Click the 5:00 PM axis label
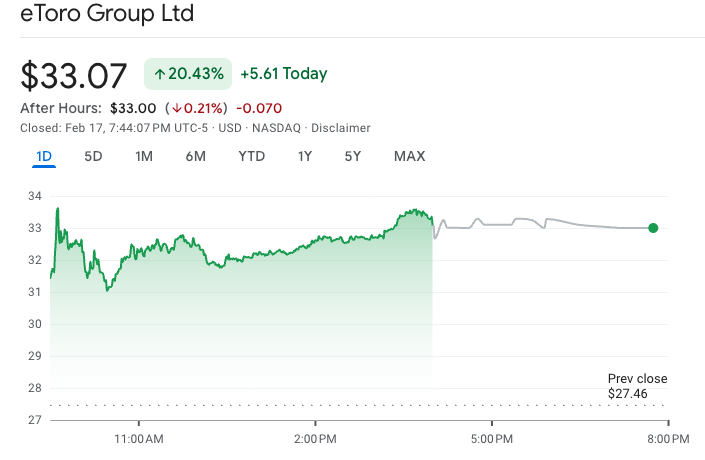 [492, 439]
